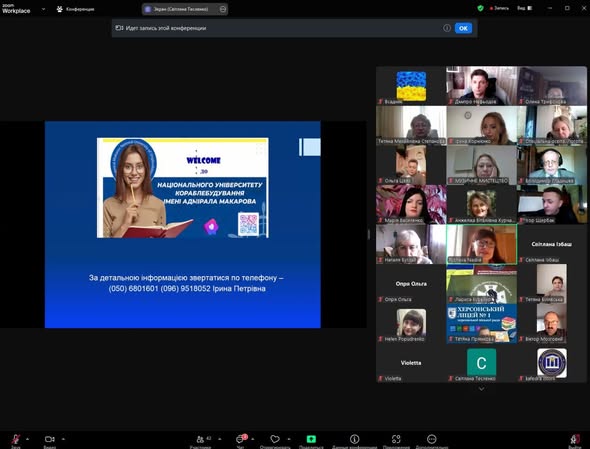Open the conference info icon in toolbar
590x449 pixels.
354,439
